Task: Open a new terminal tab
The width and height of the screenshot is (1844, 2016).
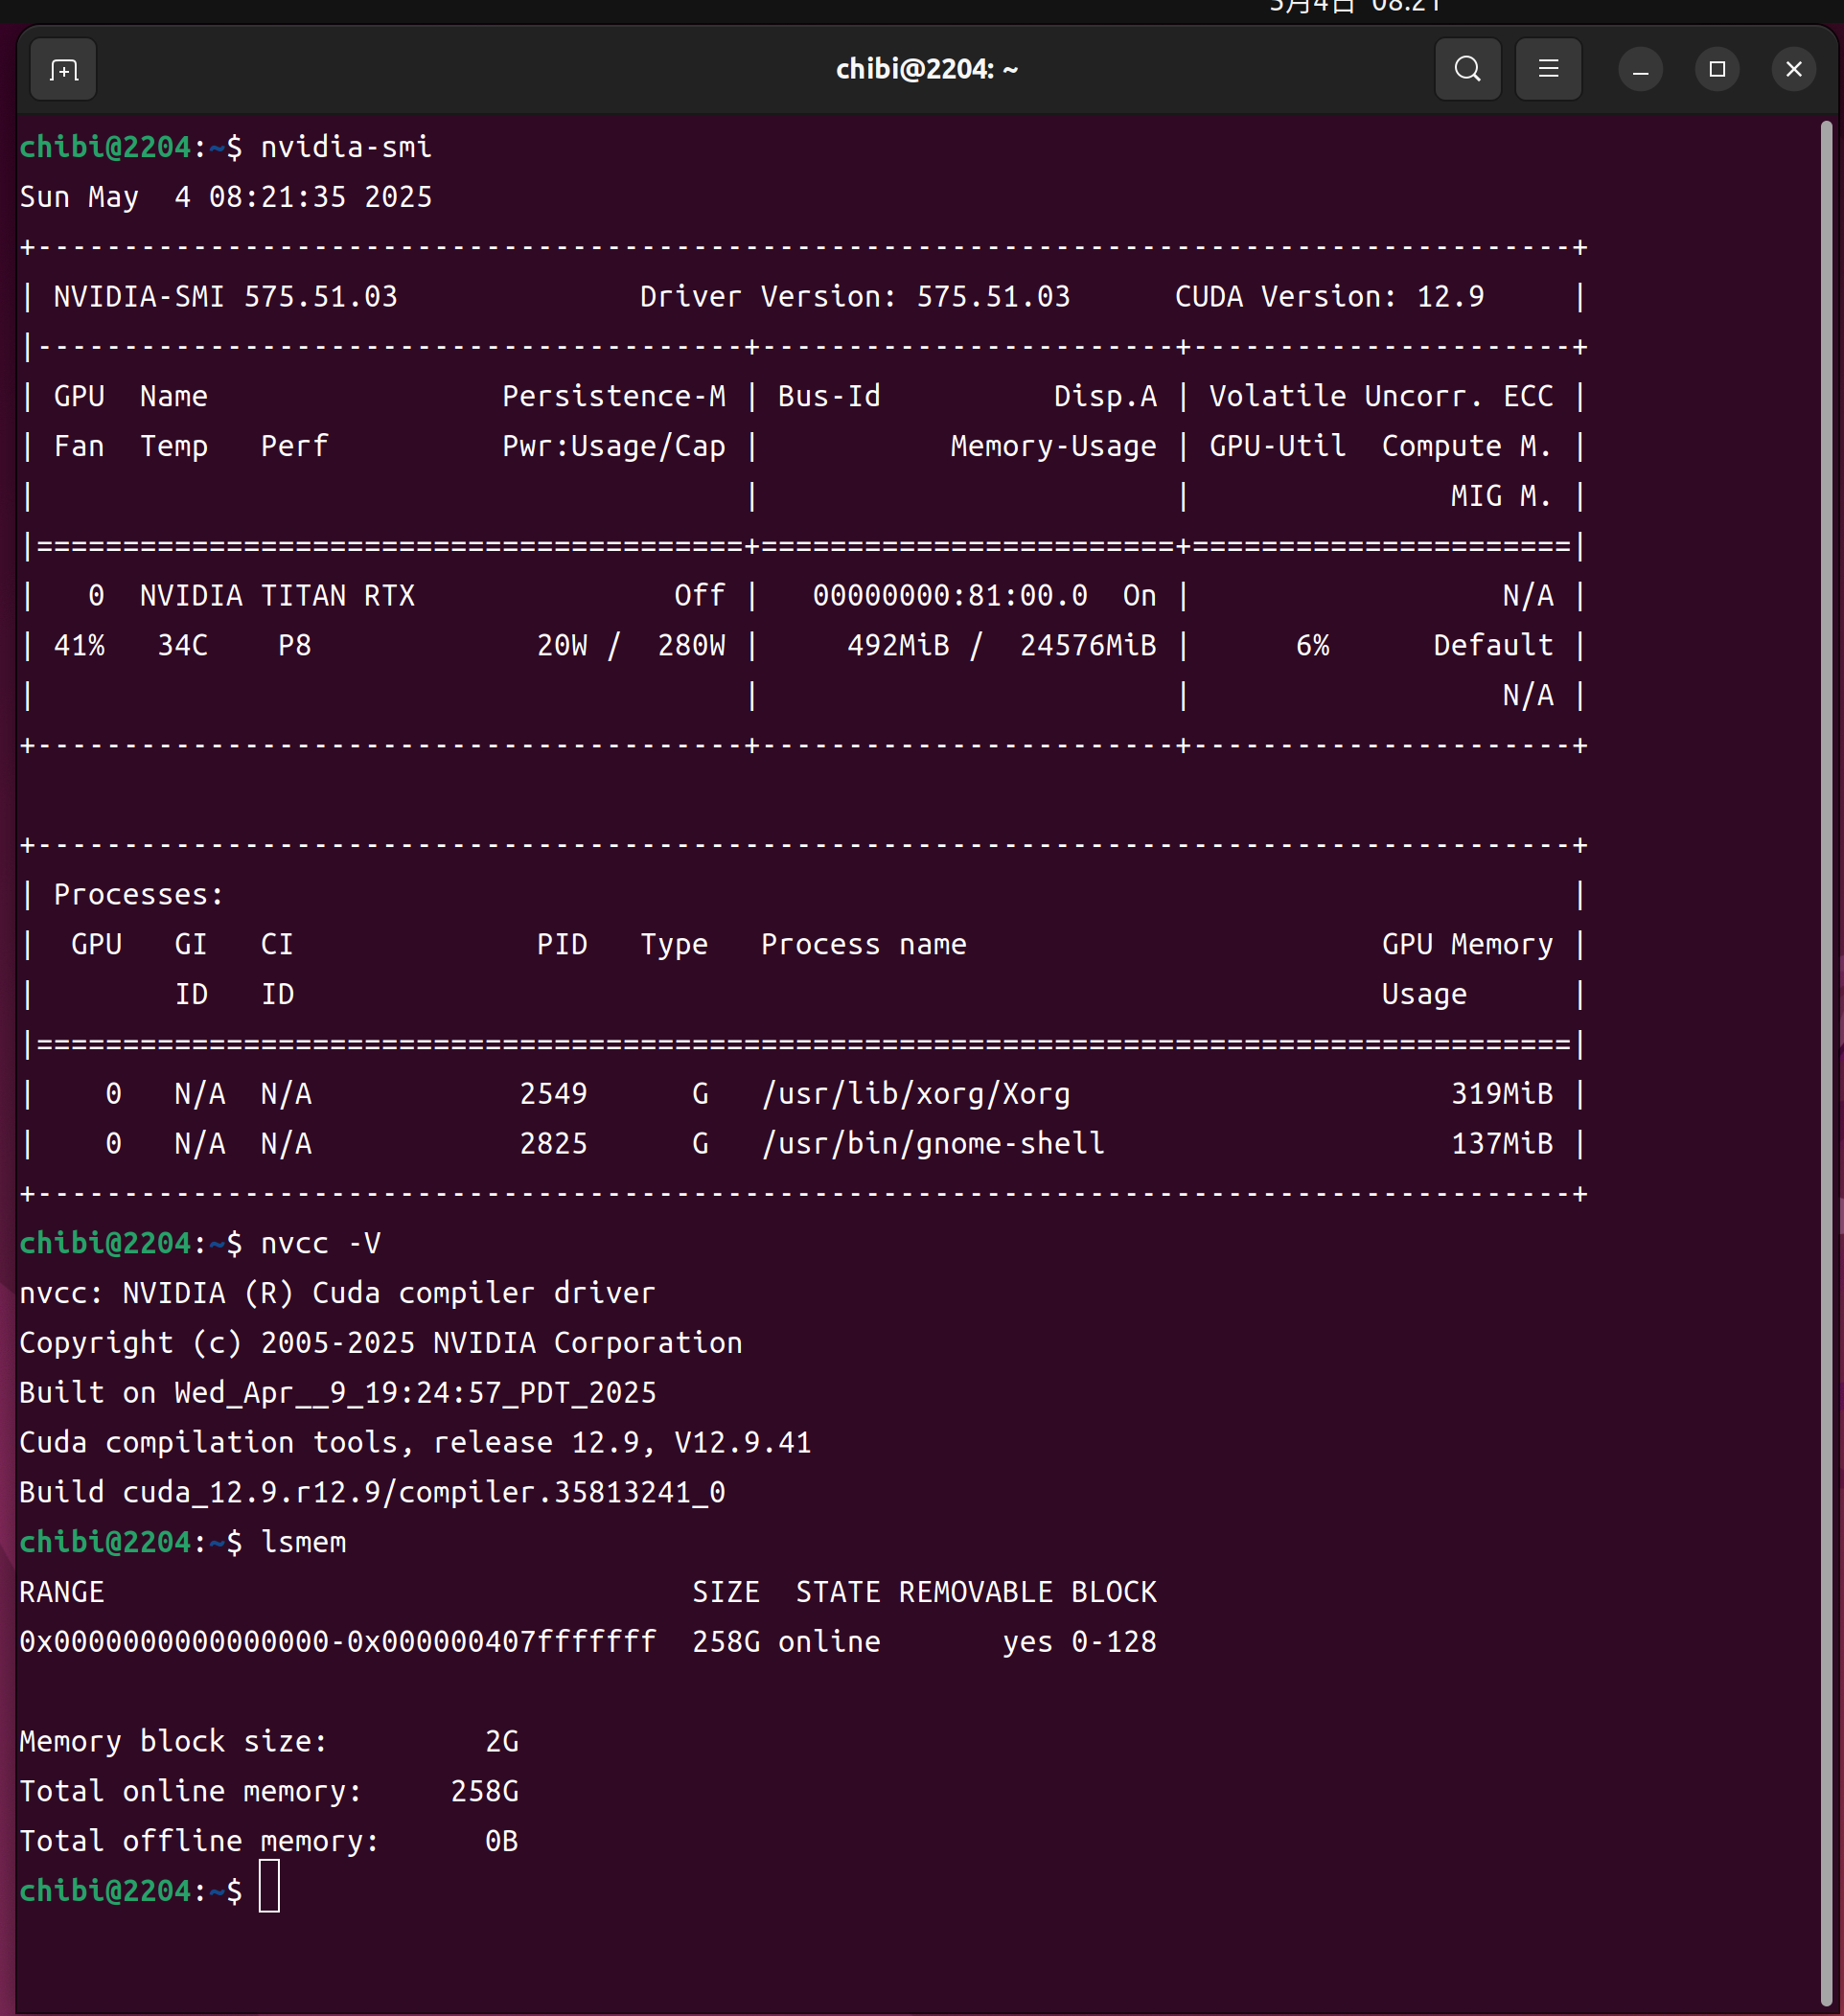Action: coord(64,70)
